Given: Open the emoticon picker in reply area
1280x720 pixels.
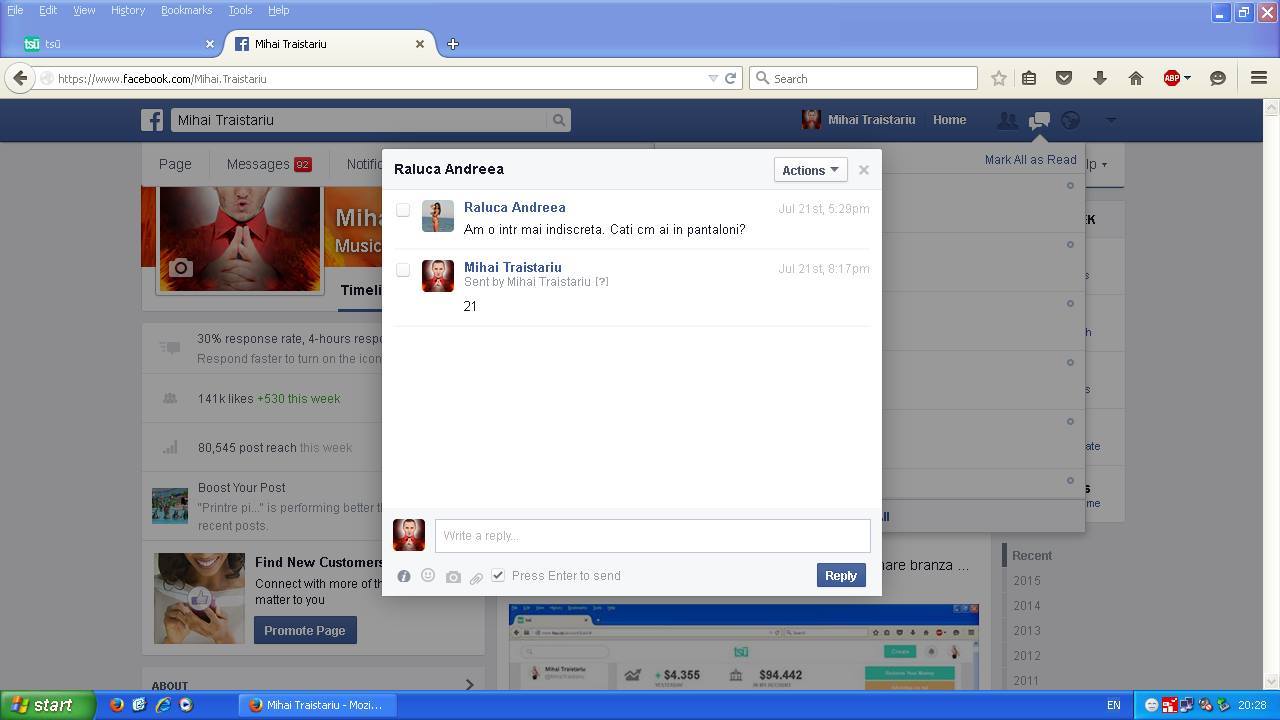Looking at the screenshot, I should (x=428, y=575).
